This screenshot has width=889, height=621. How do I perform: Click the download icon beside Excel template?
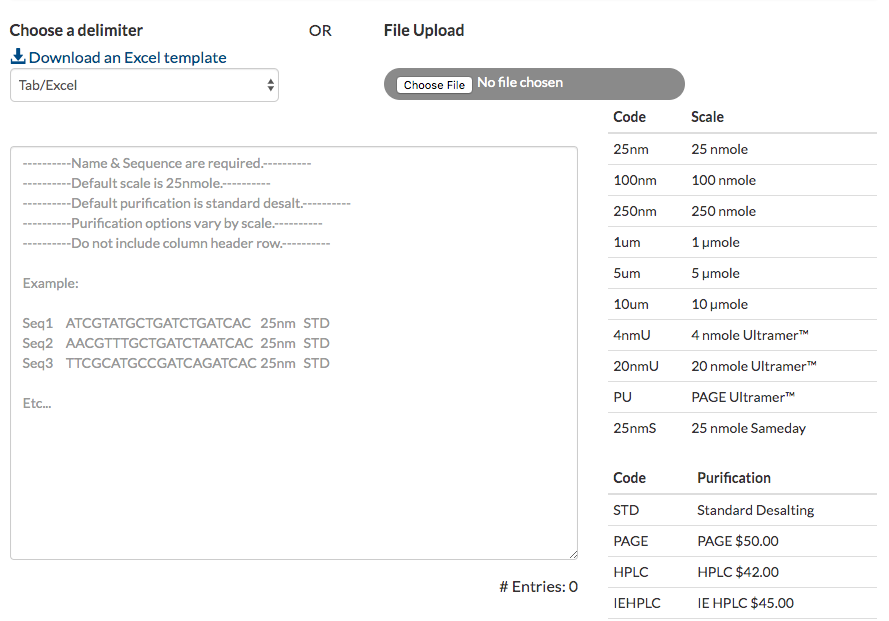(18, 57)
